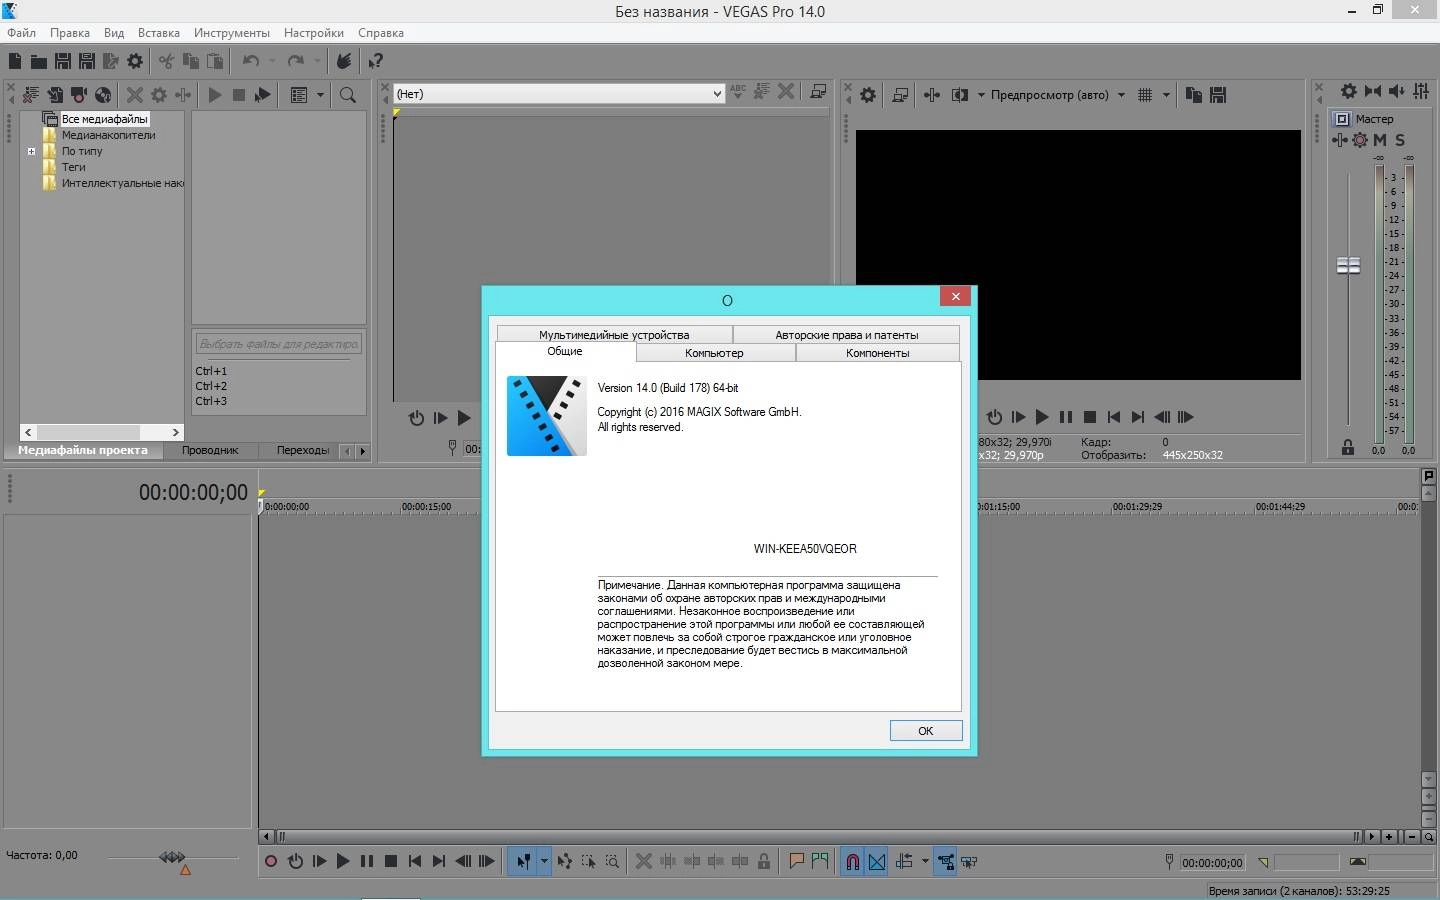Select the Теги folder in media tree

(74, 167)
